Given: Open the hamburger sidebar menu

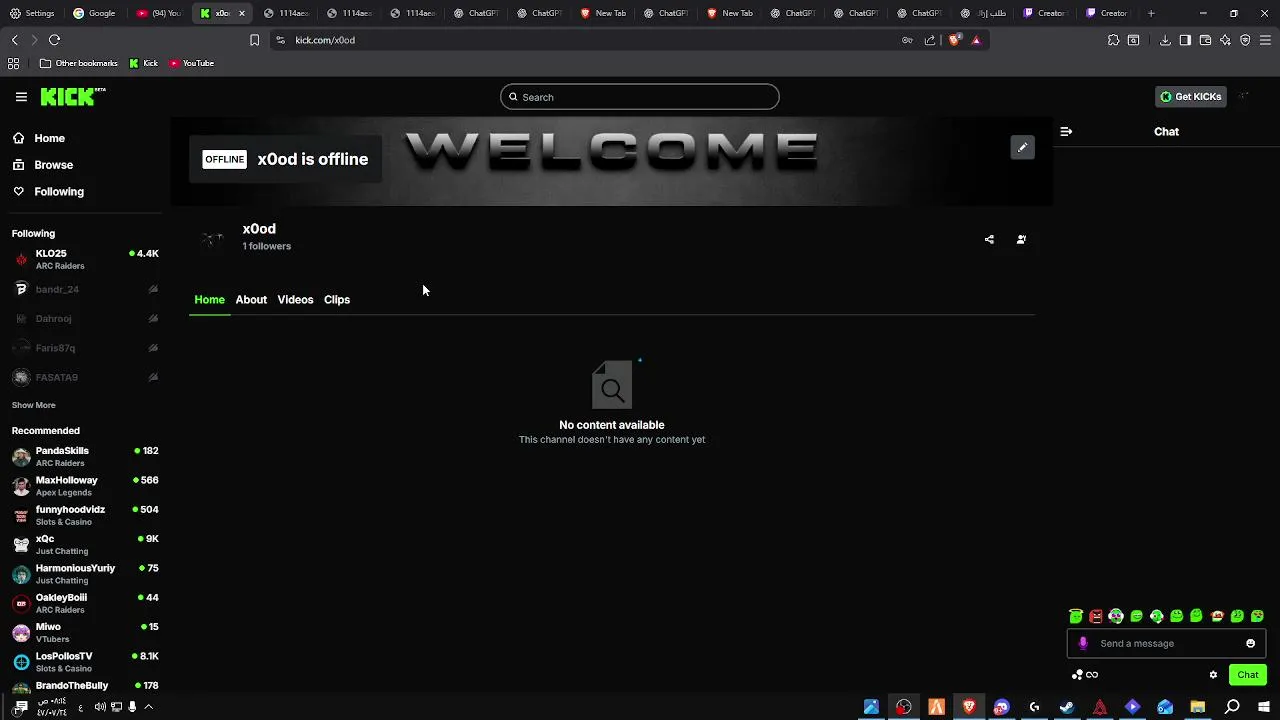Looking at the screenshot, I should (21, 97).
